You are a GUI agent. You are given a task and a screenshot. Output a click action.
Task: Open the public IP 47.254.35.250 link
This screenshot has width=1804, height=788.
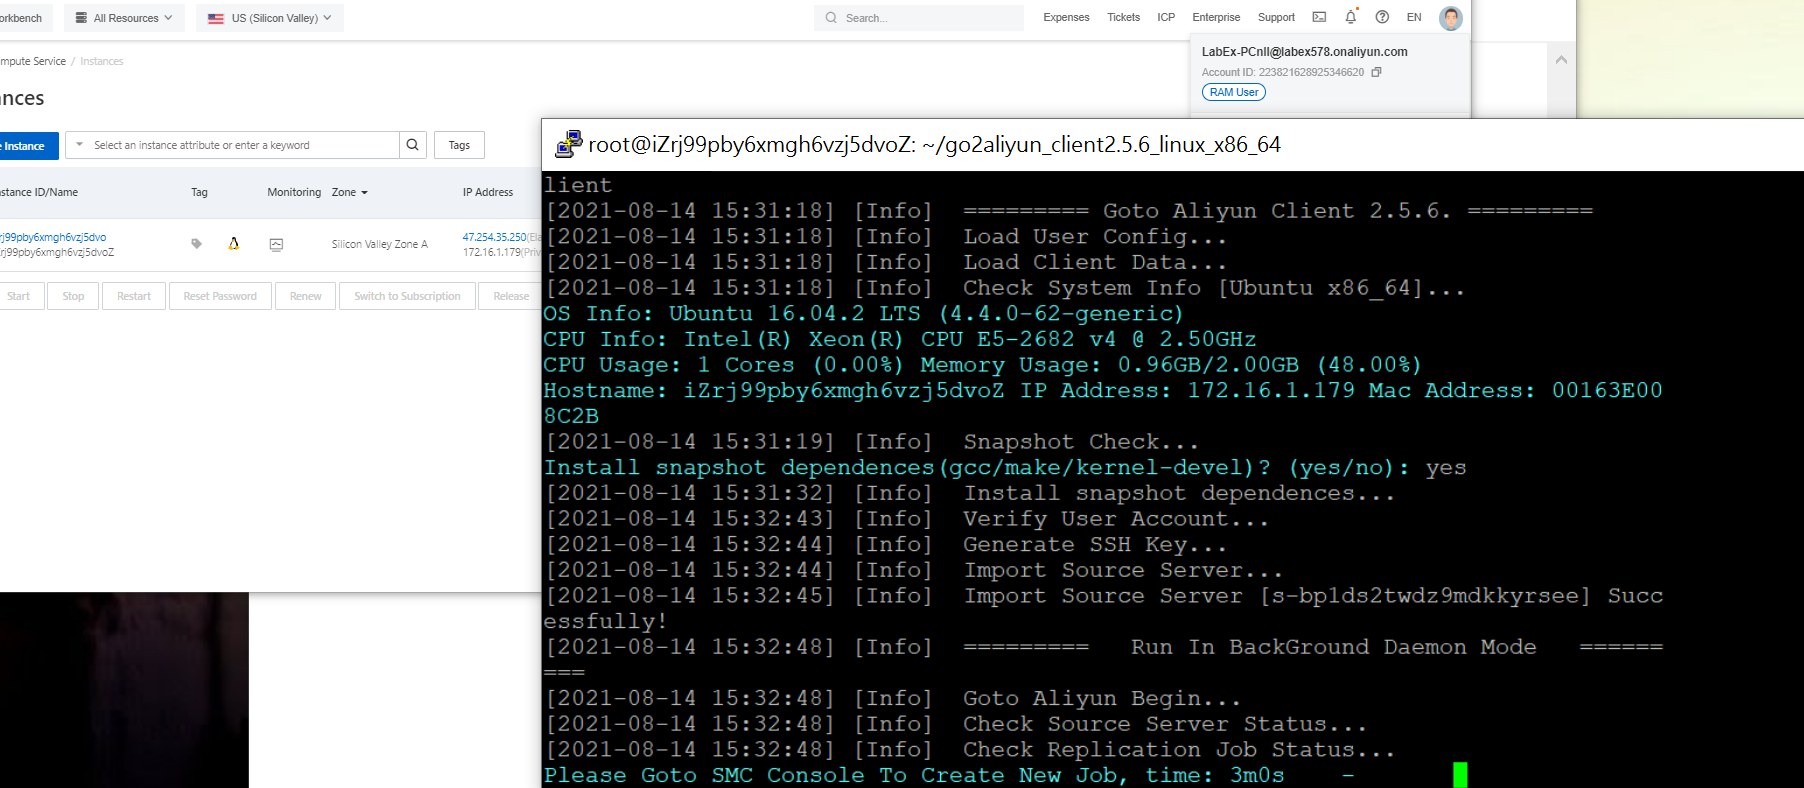click(x=494, y=237)
